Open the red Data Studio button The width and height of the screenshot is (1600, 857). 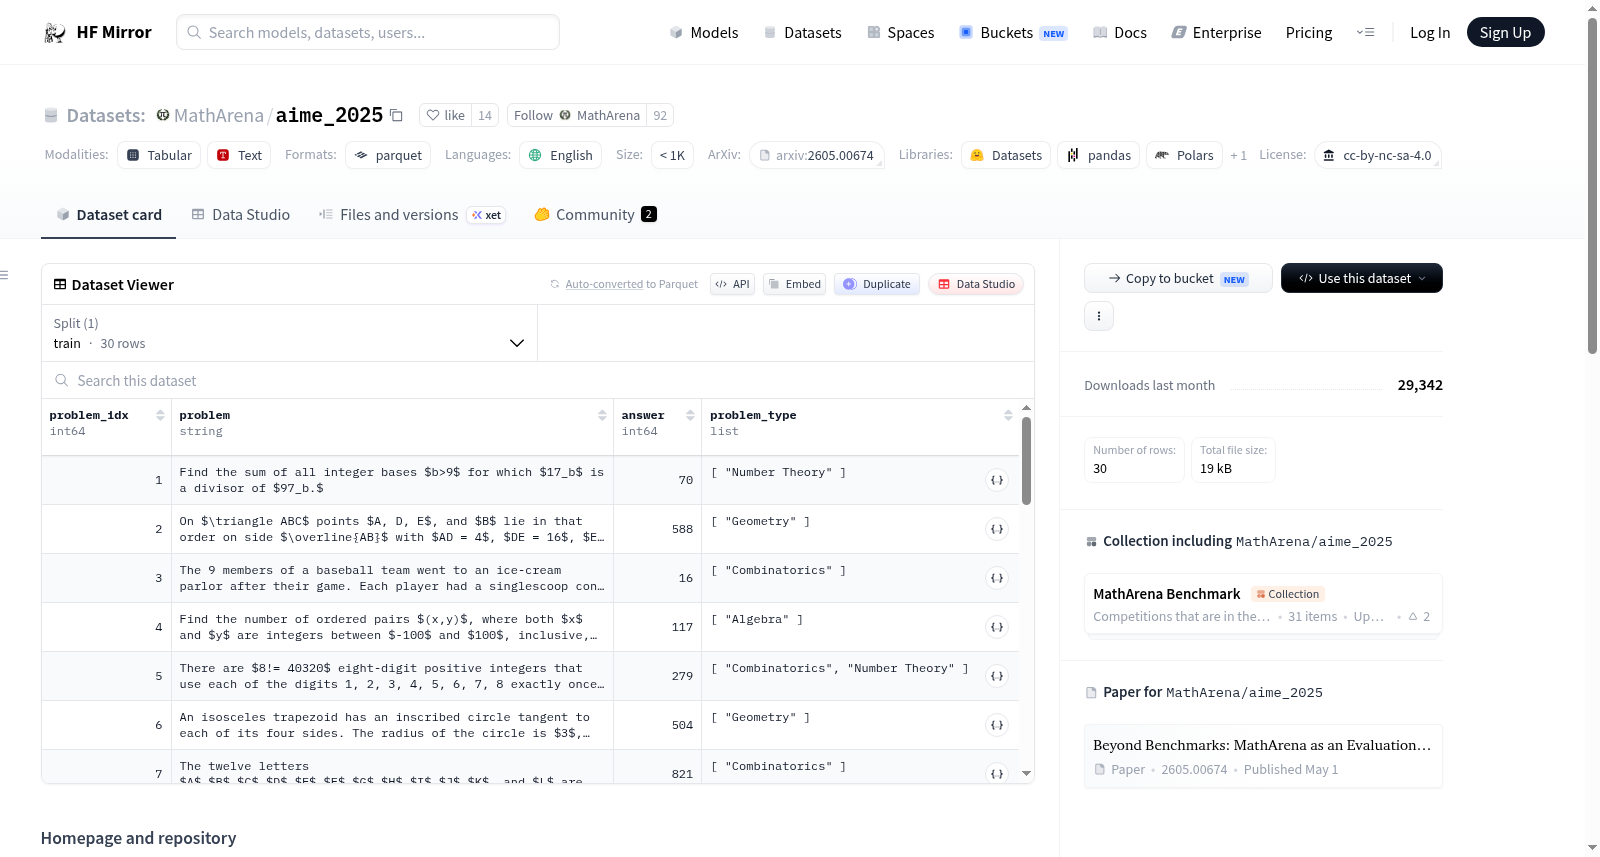[x=976, y=284]
